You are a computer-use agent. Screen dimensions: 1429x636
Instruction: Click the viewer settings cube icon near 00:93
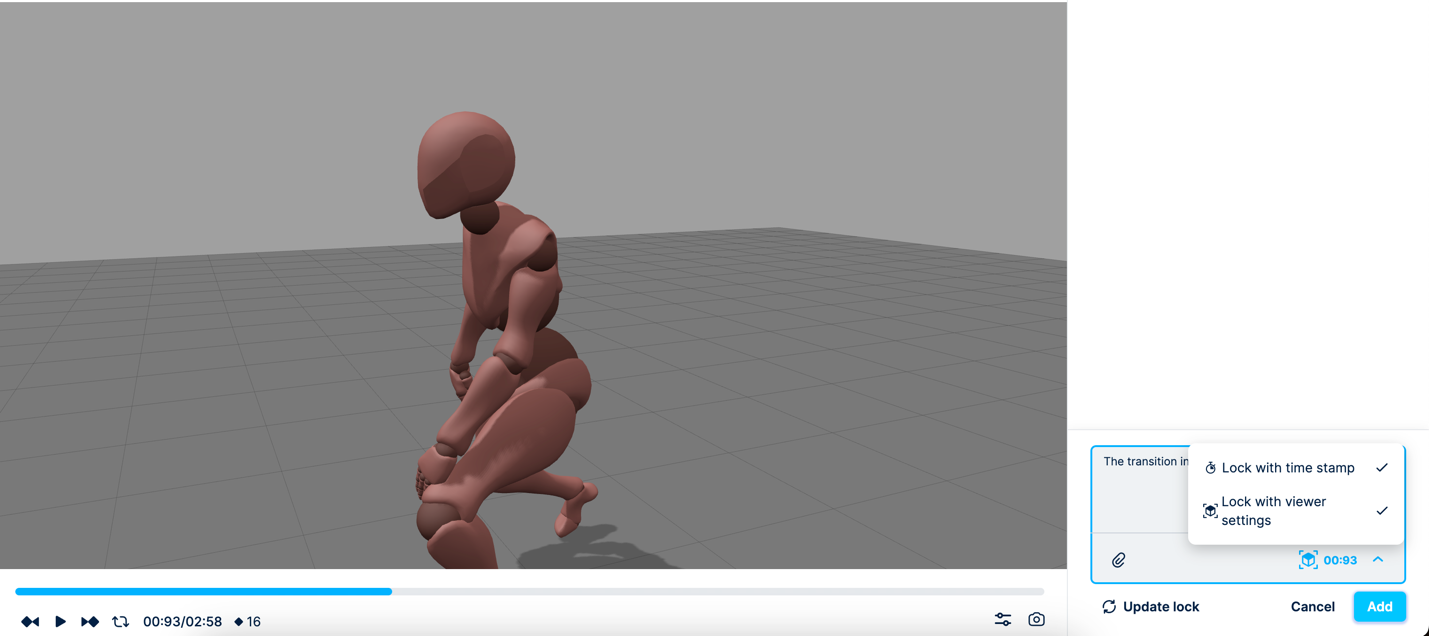coord(1308,559)
